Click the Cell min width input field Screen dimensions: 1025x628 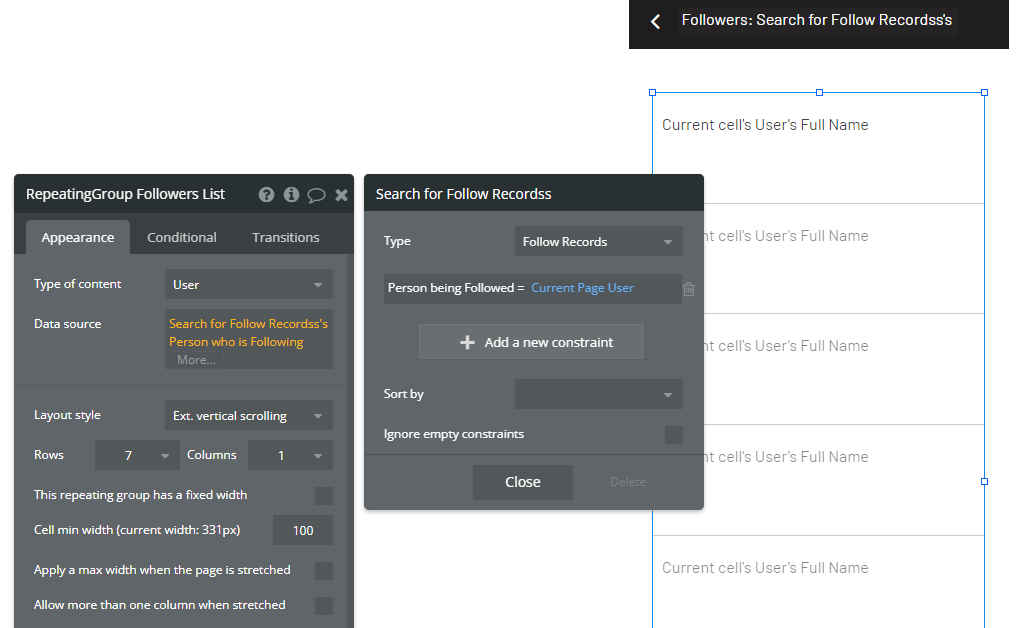302,531
